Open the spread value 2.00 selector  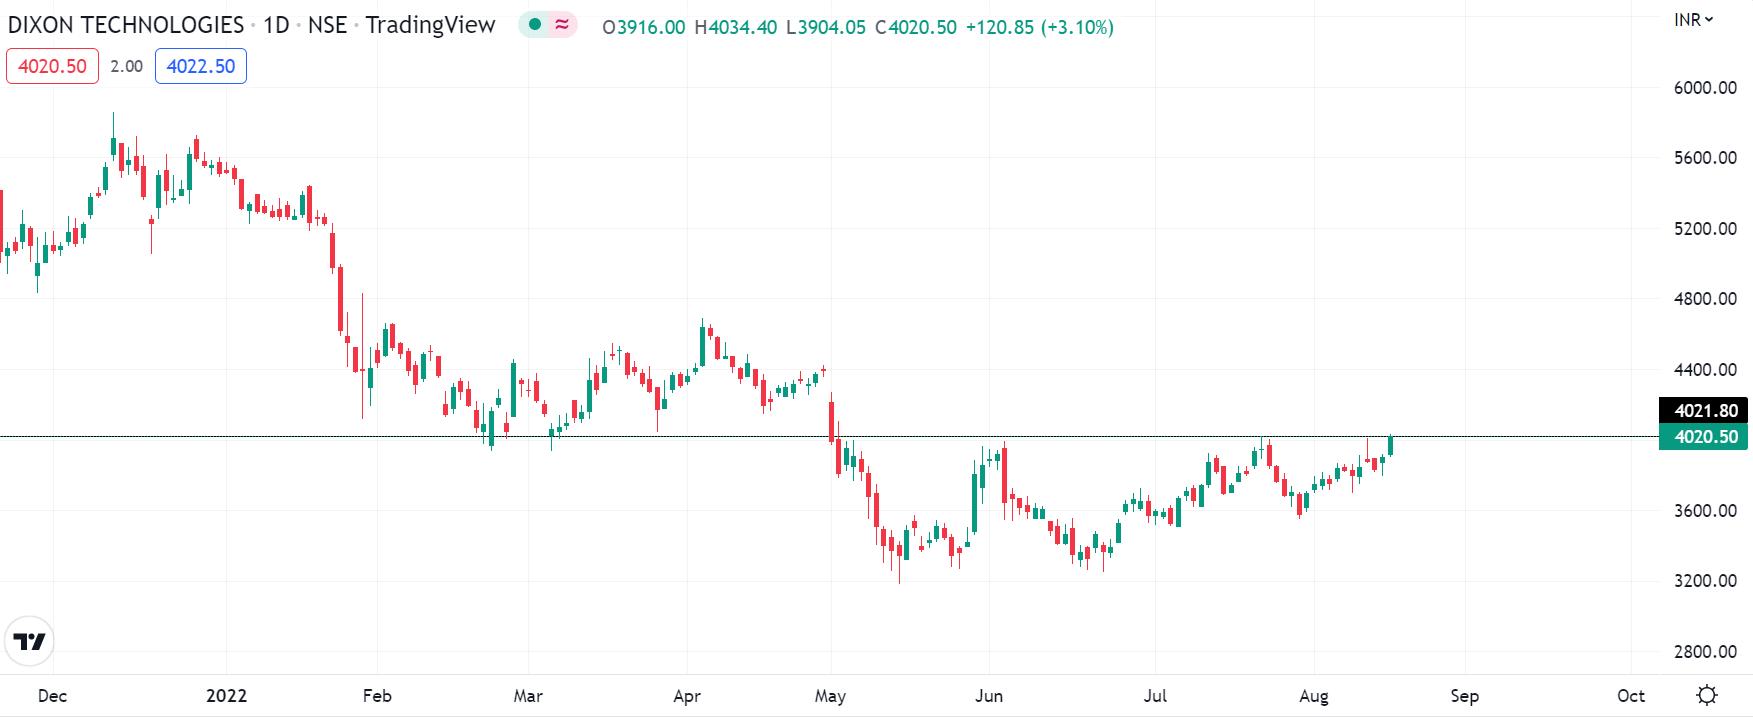click(128, 65)
